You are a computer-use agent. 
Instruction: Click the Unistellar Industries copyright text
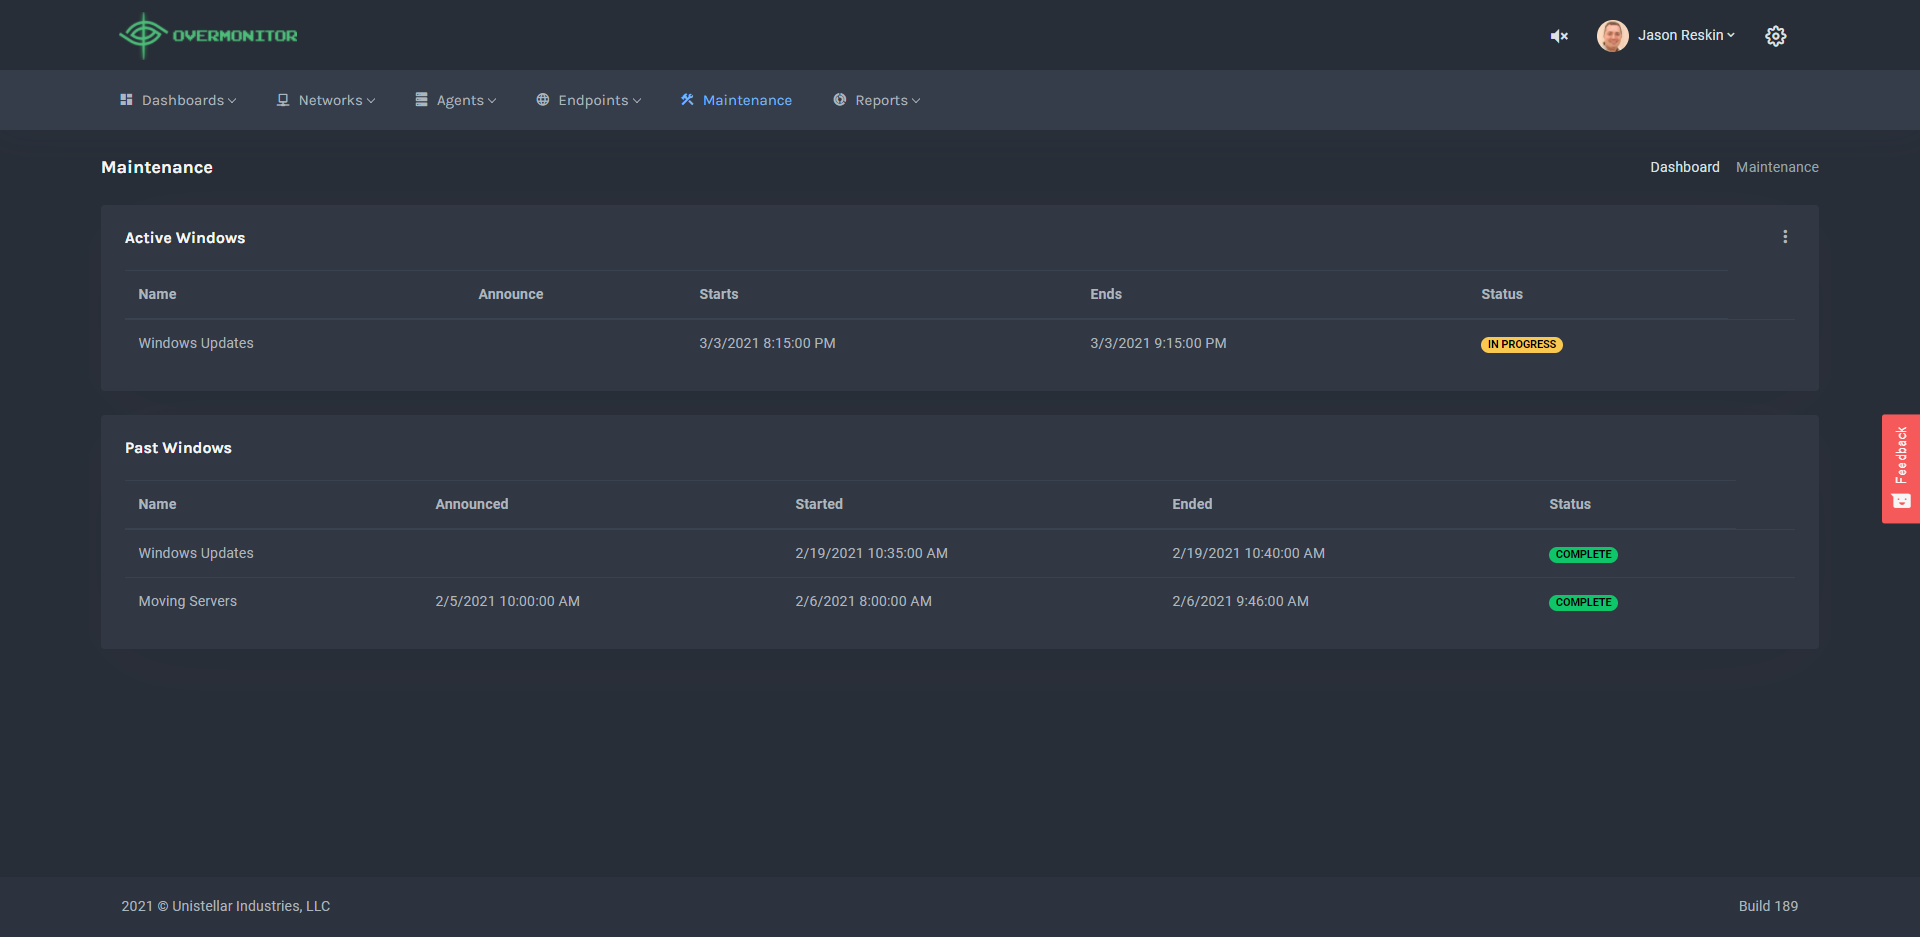tap(226, 906)
